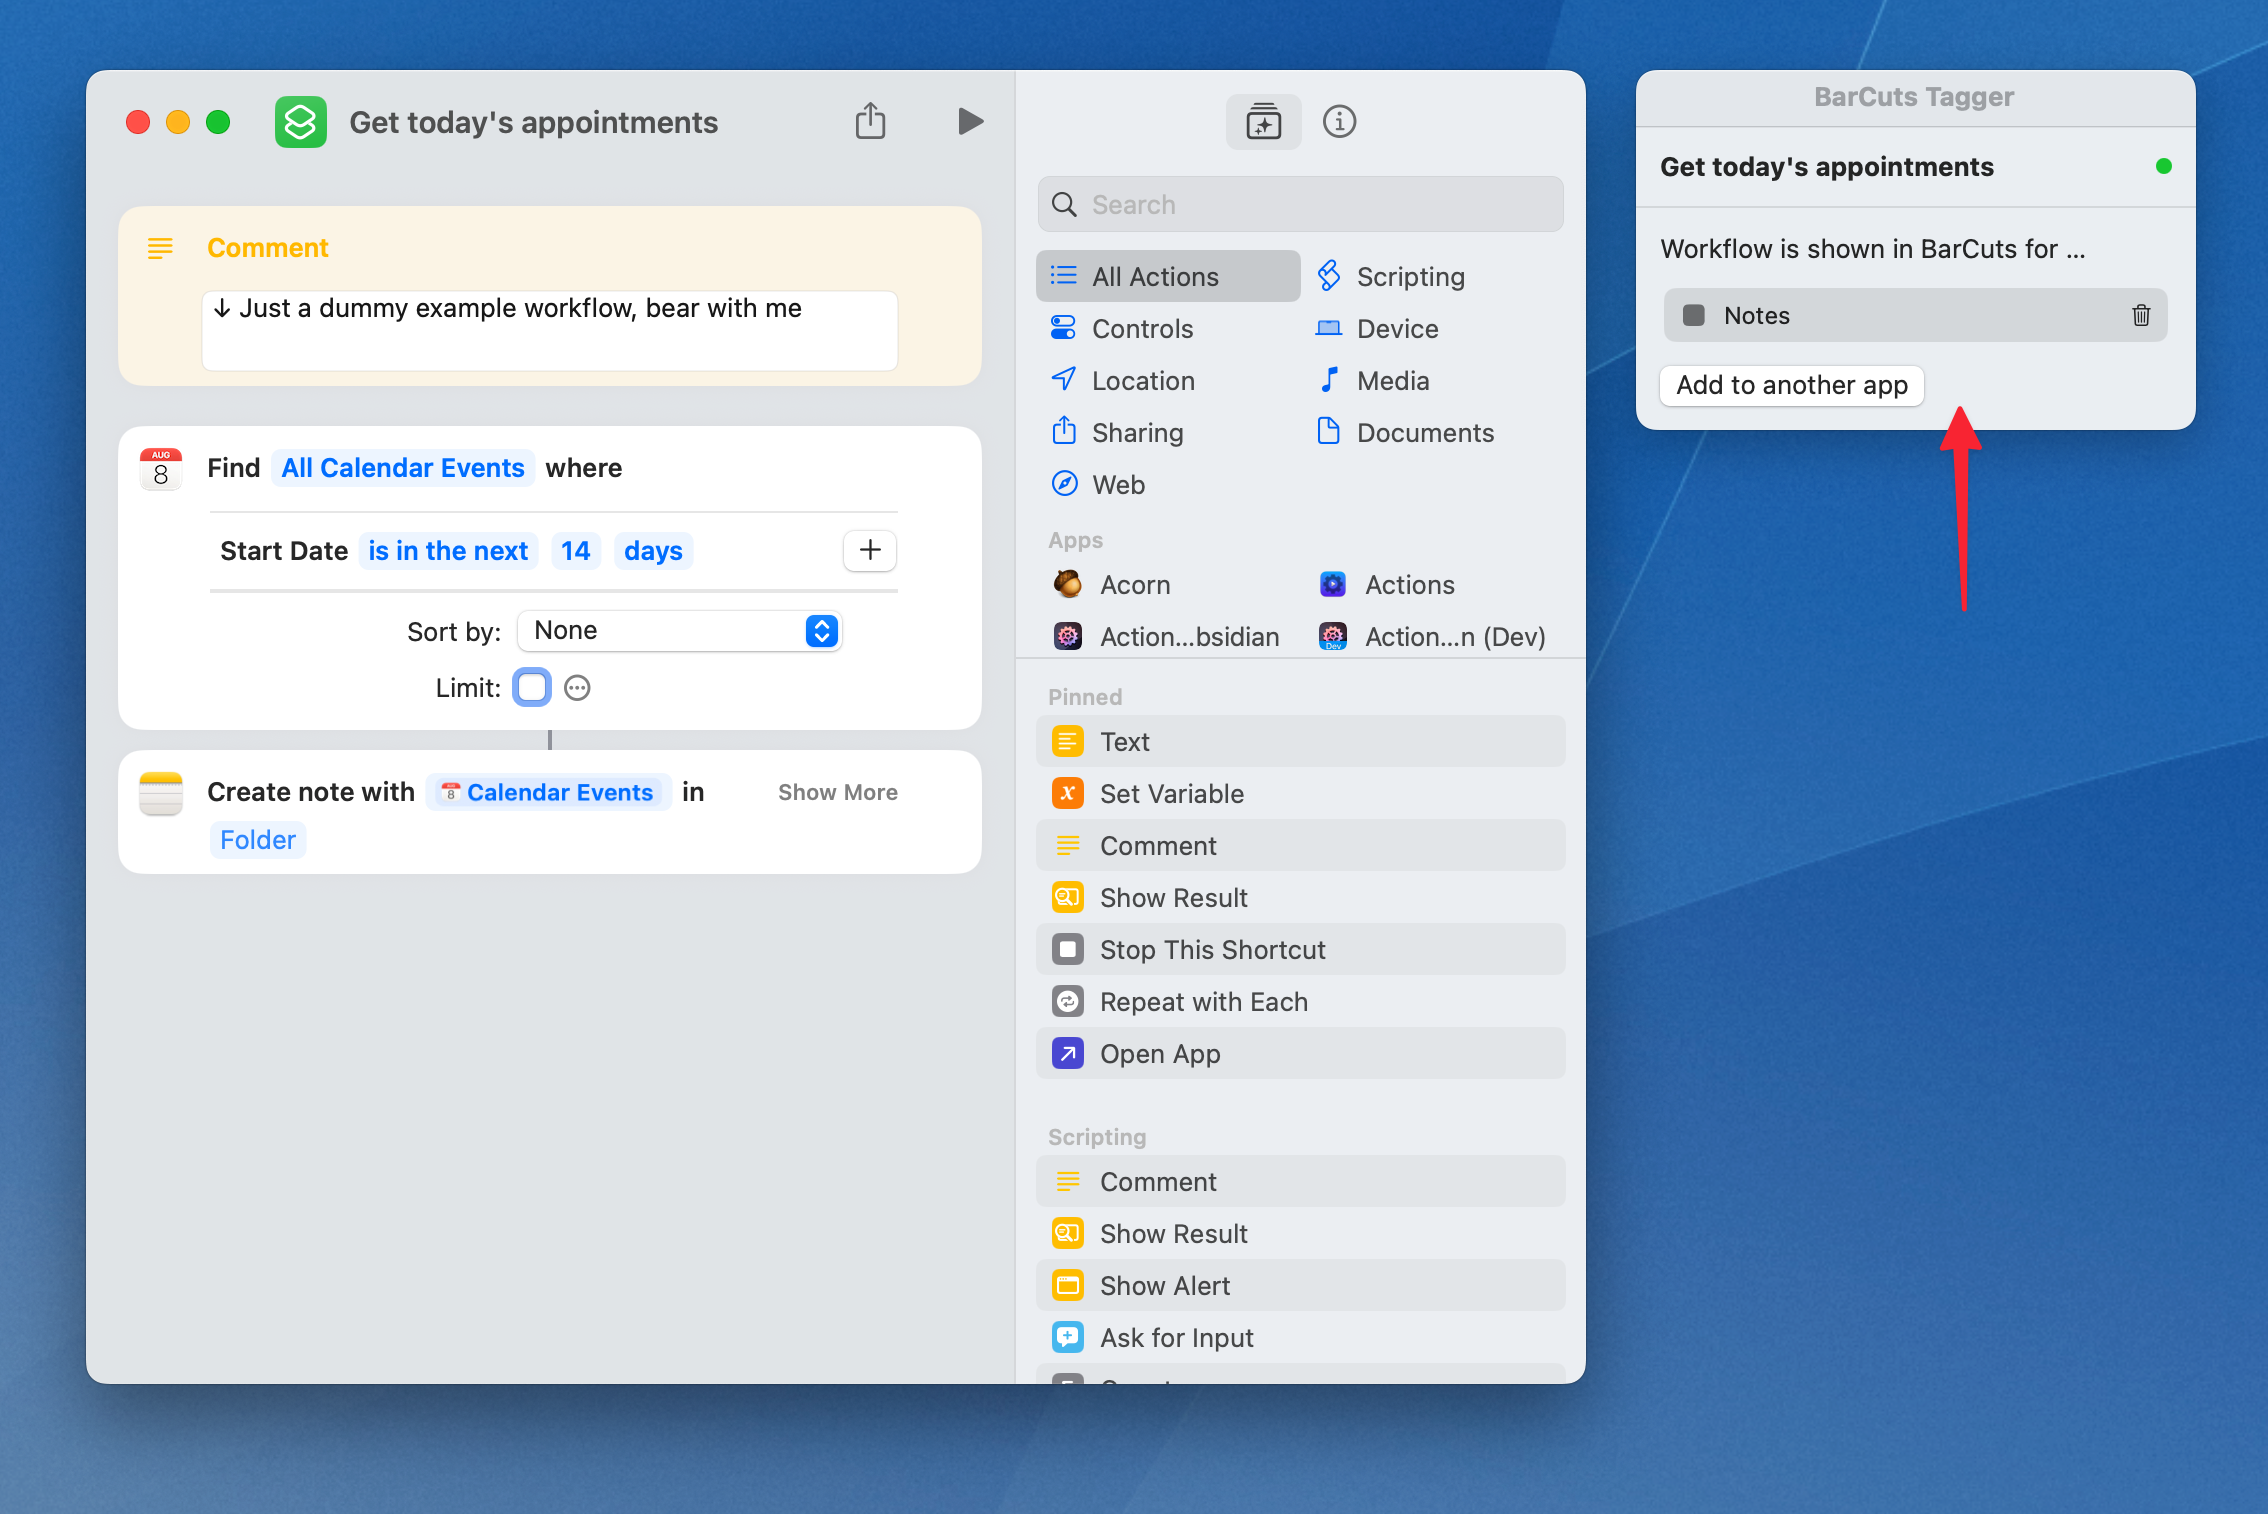Open Actions app actions in the sidebar
The width and height of the screenshot is (2268, 1514).
coord(1409,584)
